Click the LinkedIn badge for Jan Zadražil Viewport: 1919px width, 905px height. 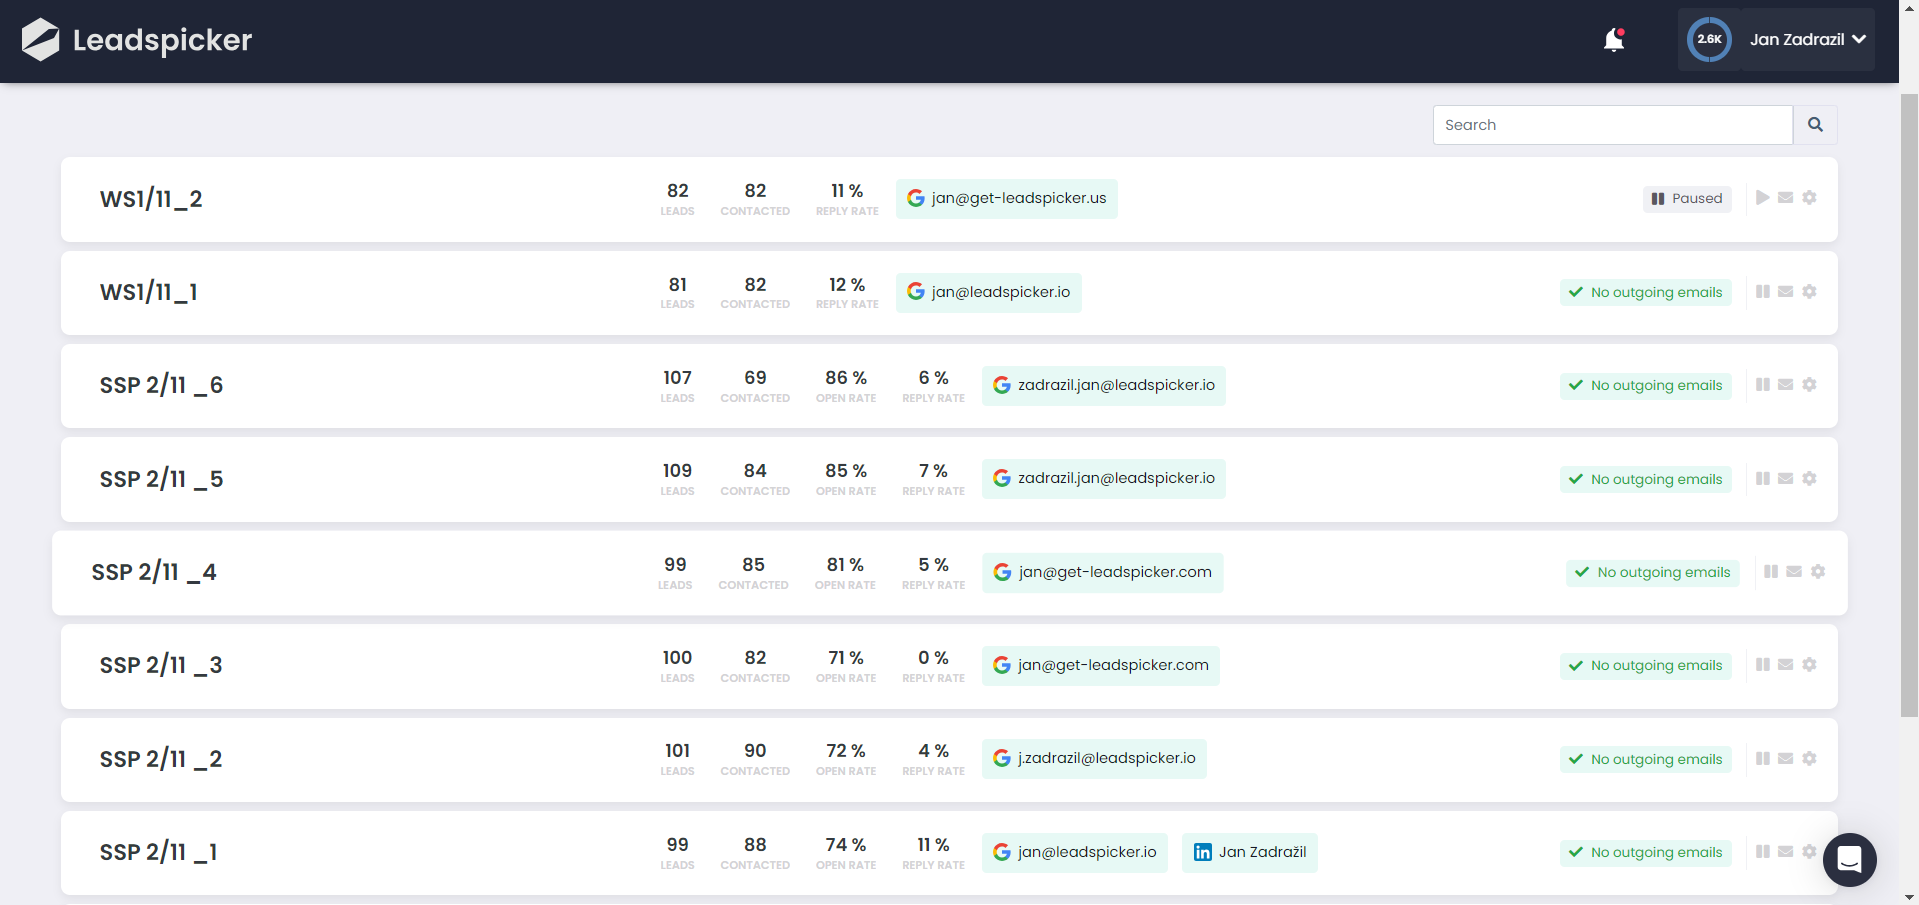(x=1249, y=852)
